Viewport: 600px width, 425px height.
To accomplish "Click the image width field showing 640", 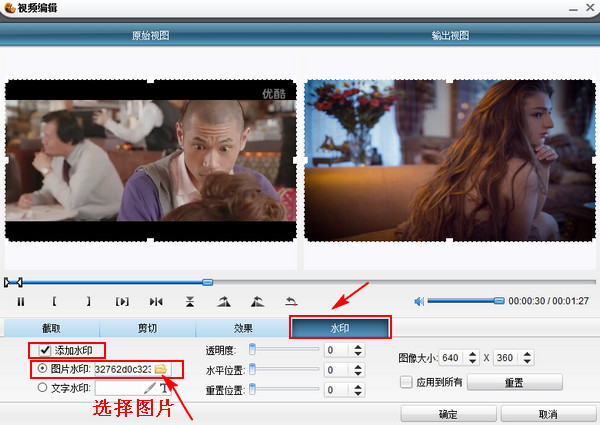I will 453,358.
